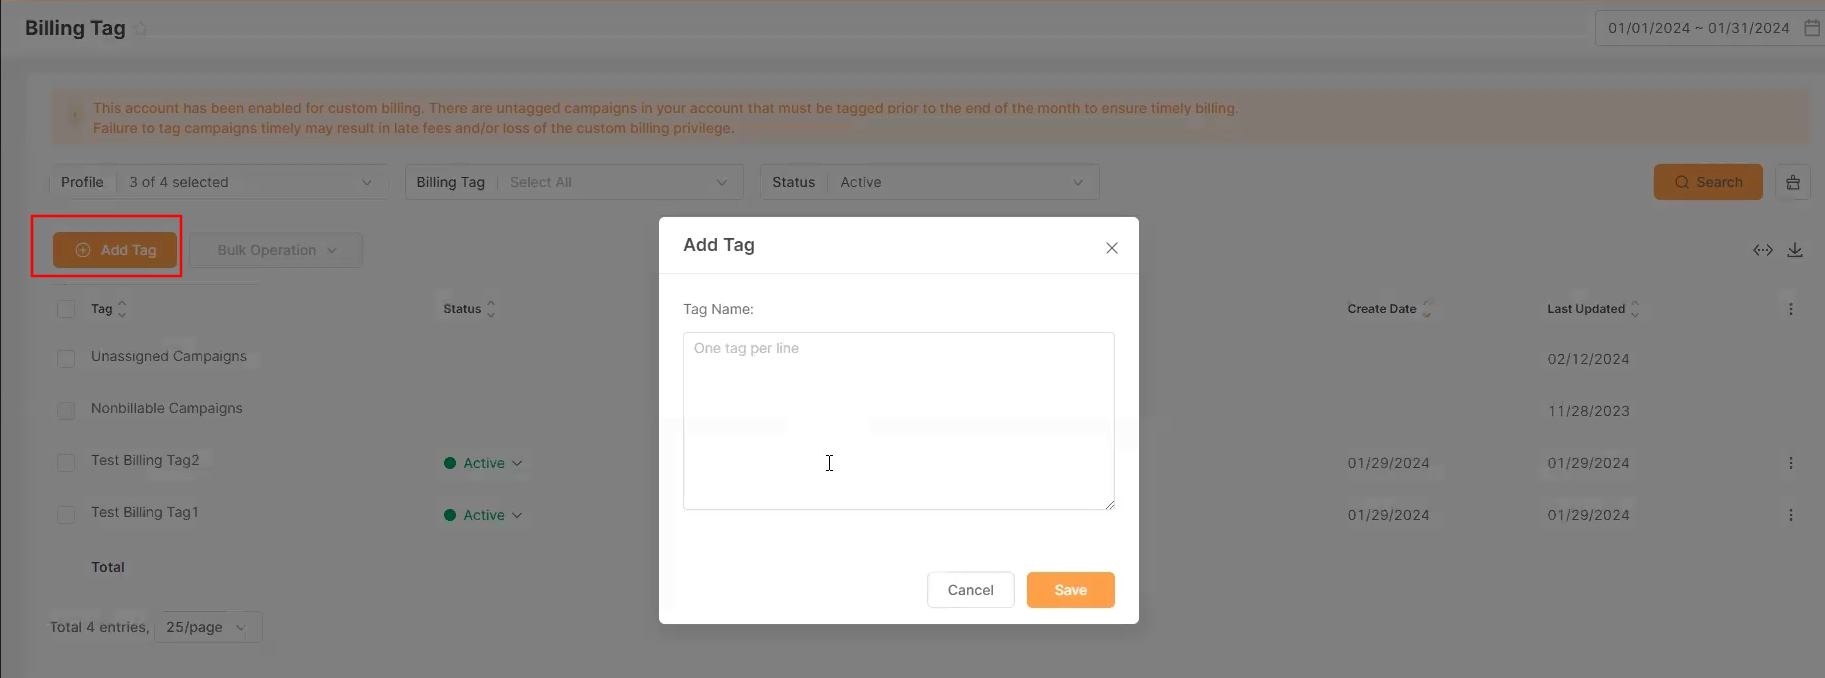Click the expand columns width icon

click(1762, 250)
